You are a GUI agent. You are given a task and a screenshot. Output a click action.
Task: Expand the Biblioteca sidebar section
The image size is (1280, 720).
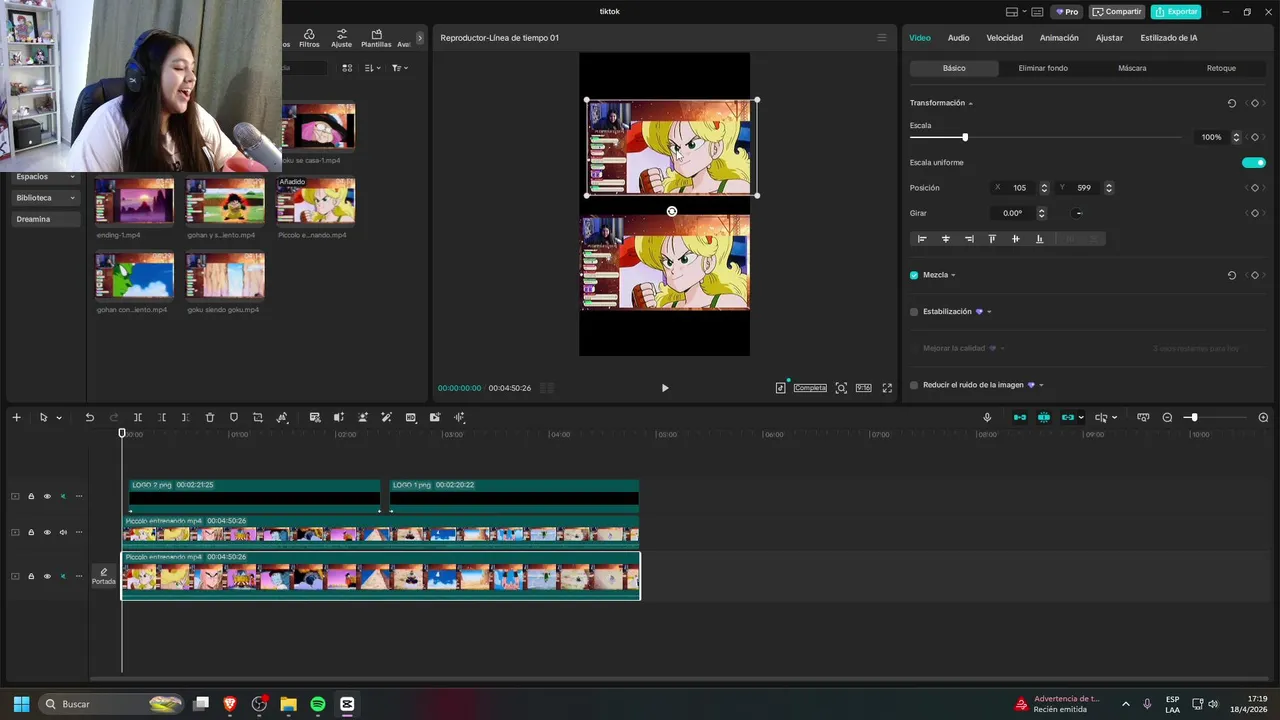point(72,198)
